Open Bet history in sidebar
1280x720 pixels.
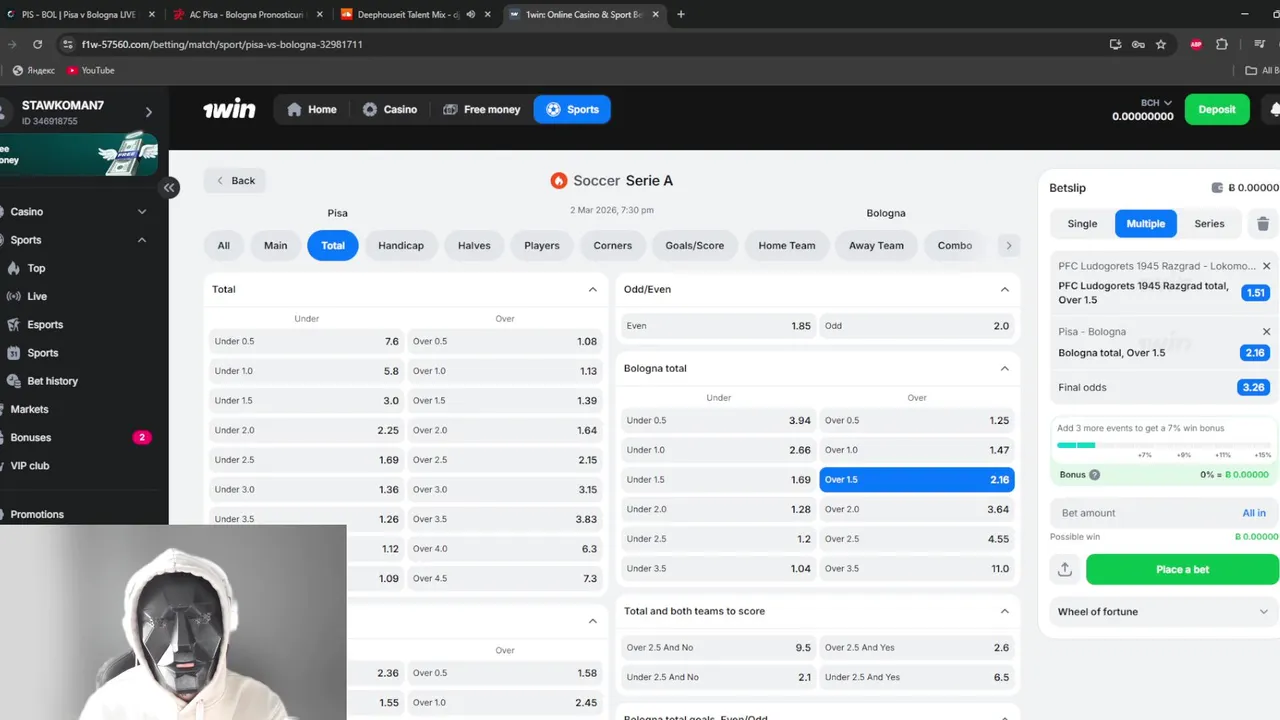pyautogui.click(x=52, y=381)
